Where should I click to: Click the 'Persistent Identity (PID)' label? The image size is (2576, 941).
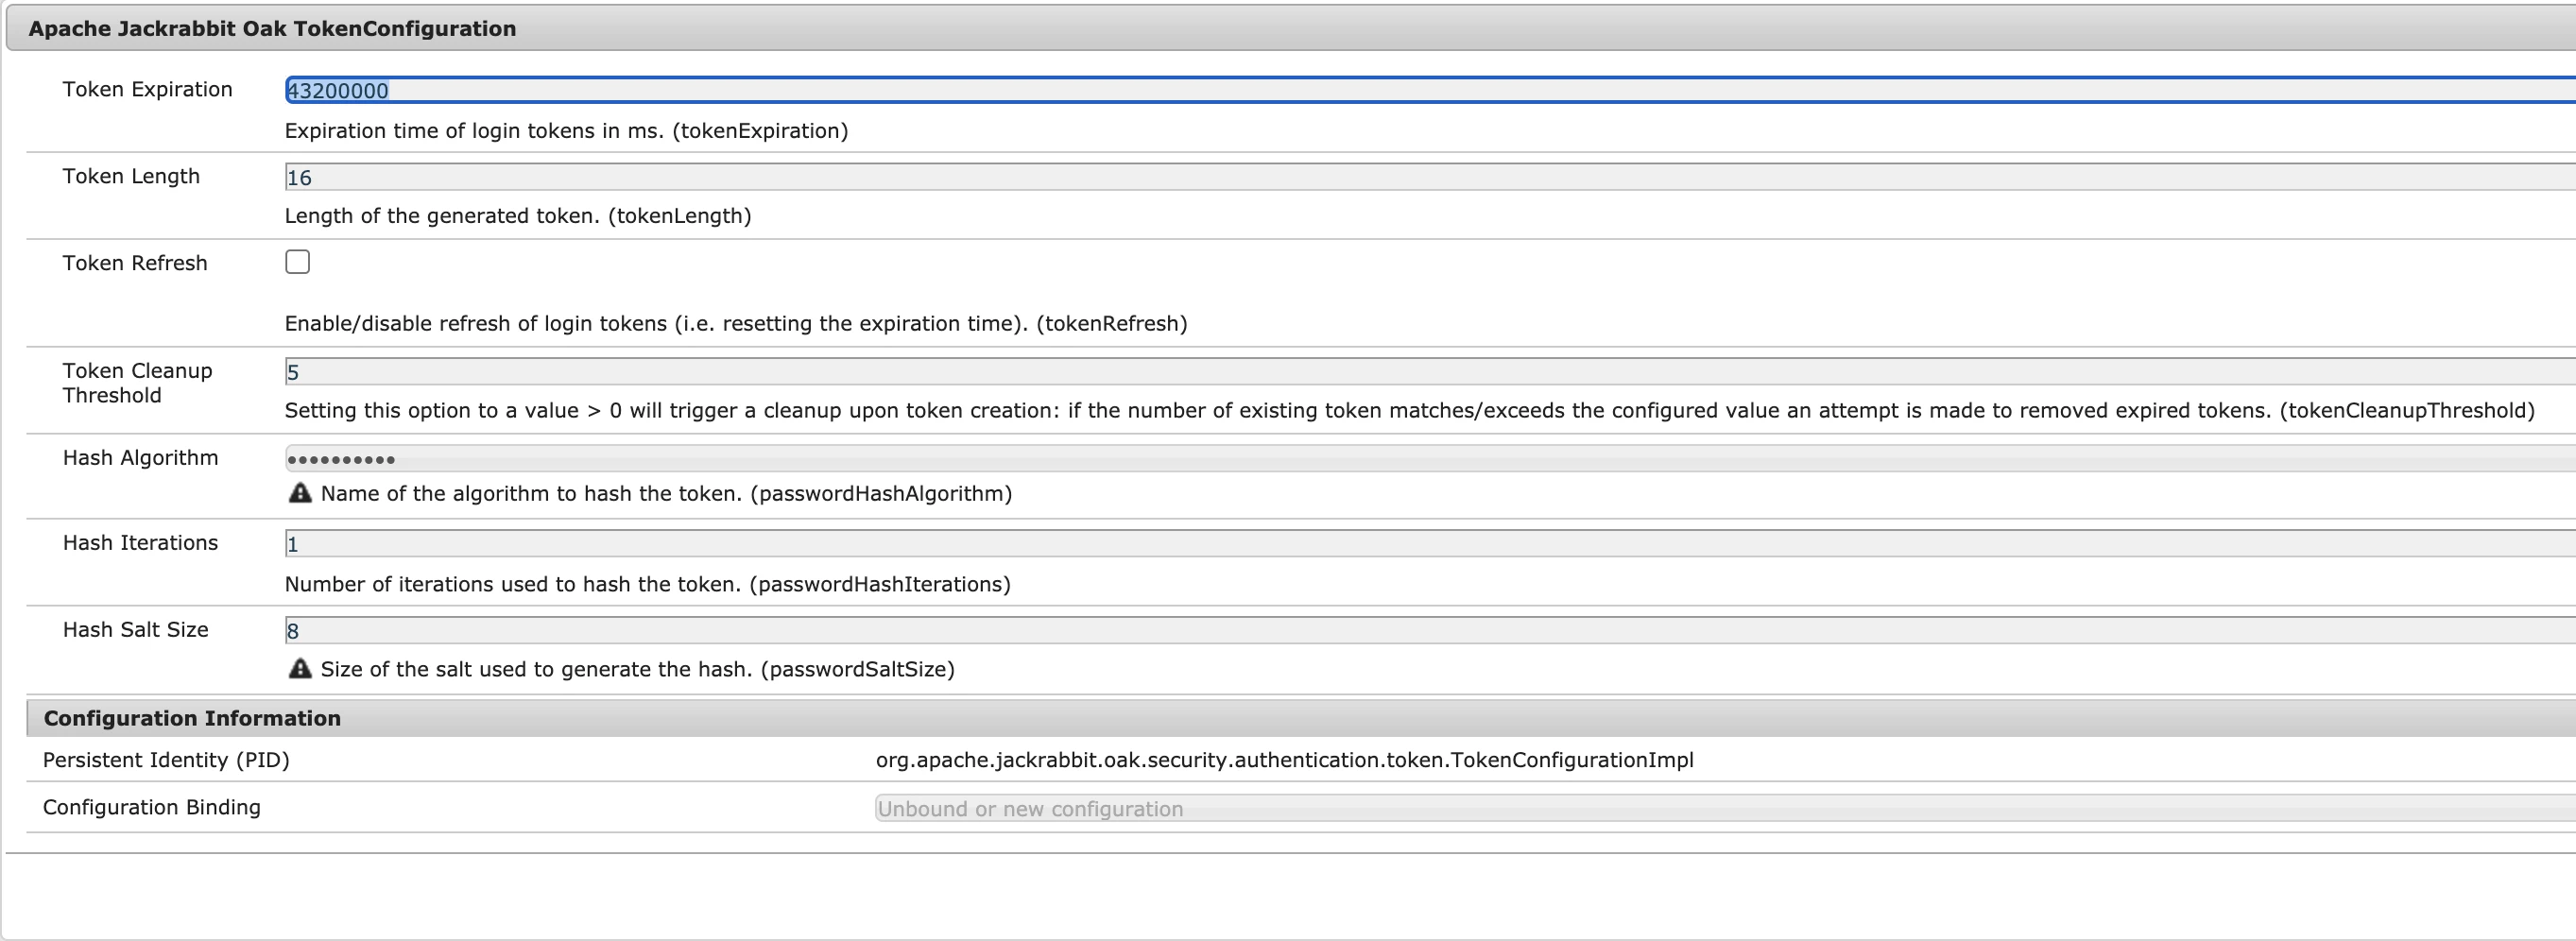166,760
